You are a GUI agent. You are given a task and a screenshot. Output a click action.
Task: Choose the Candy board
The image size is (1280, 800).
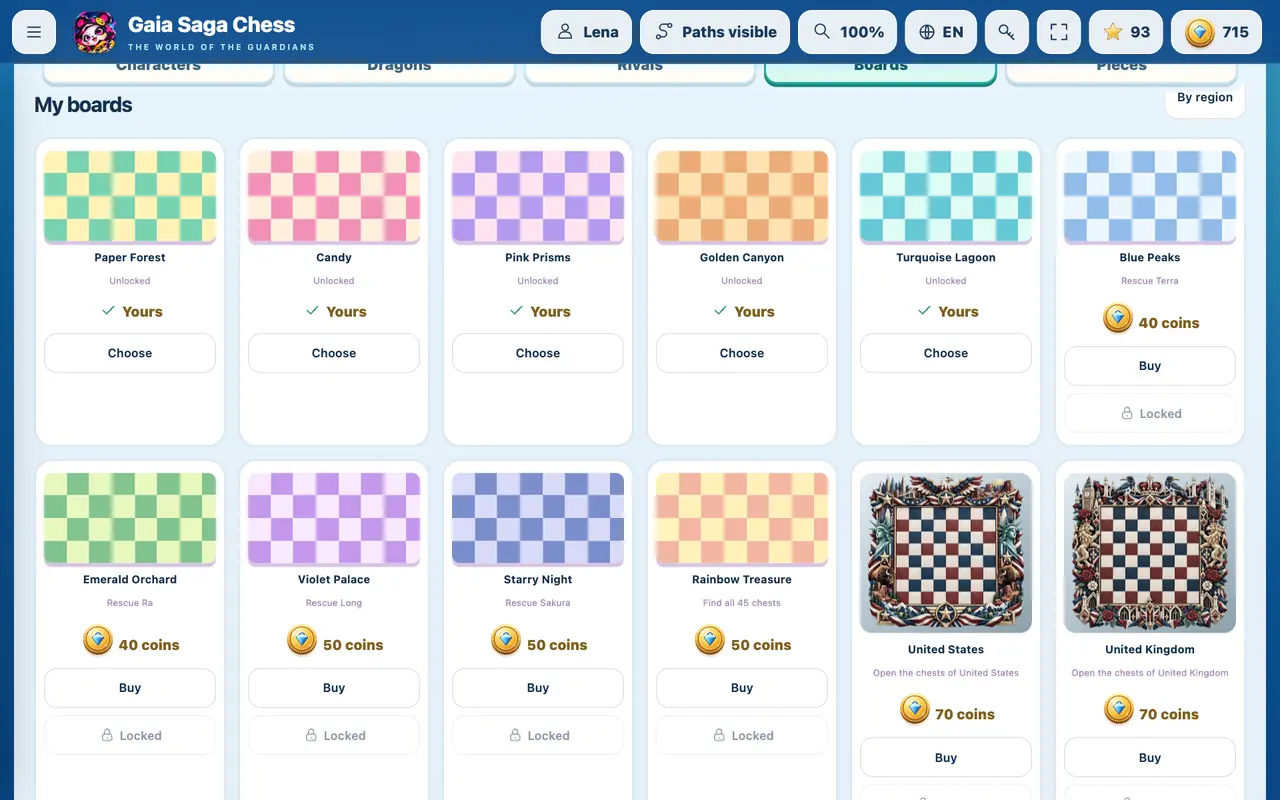click(x=334, y=353)
